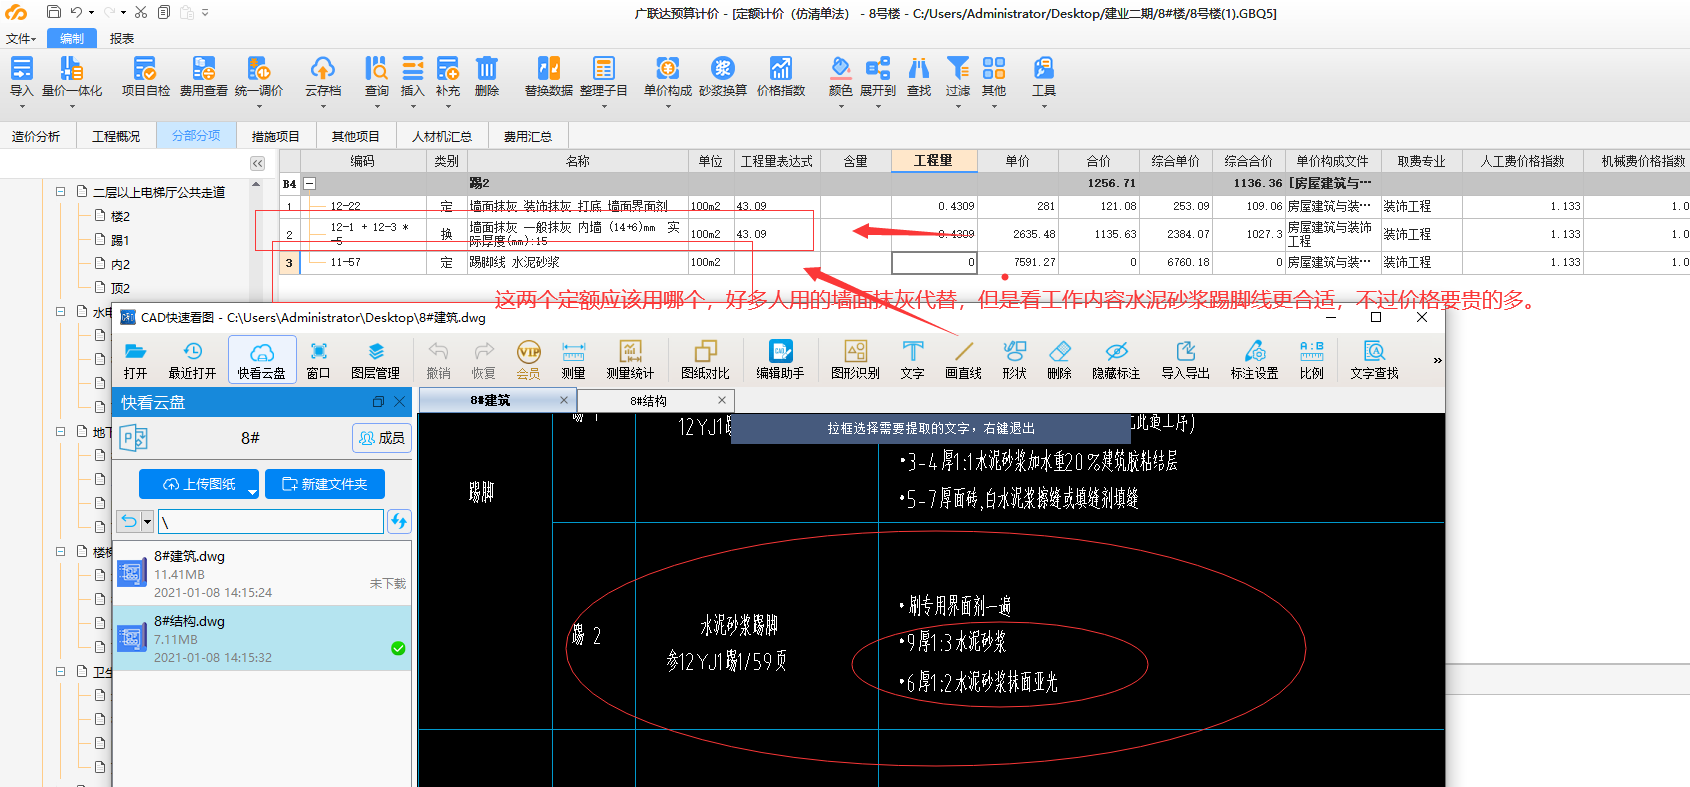Open 文字查找 text search in CAD viewer
This screenshot has width=1690, height=787.
1374,361
